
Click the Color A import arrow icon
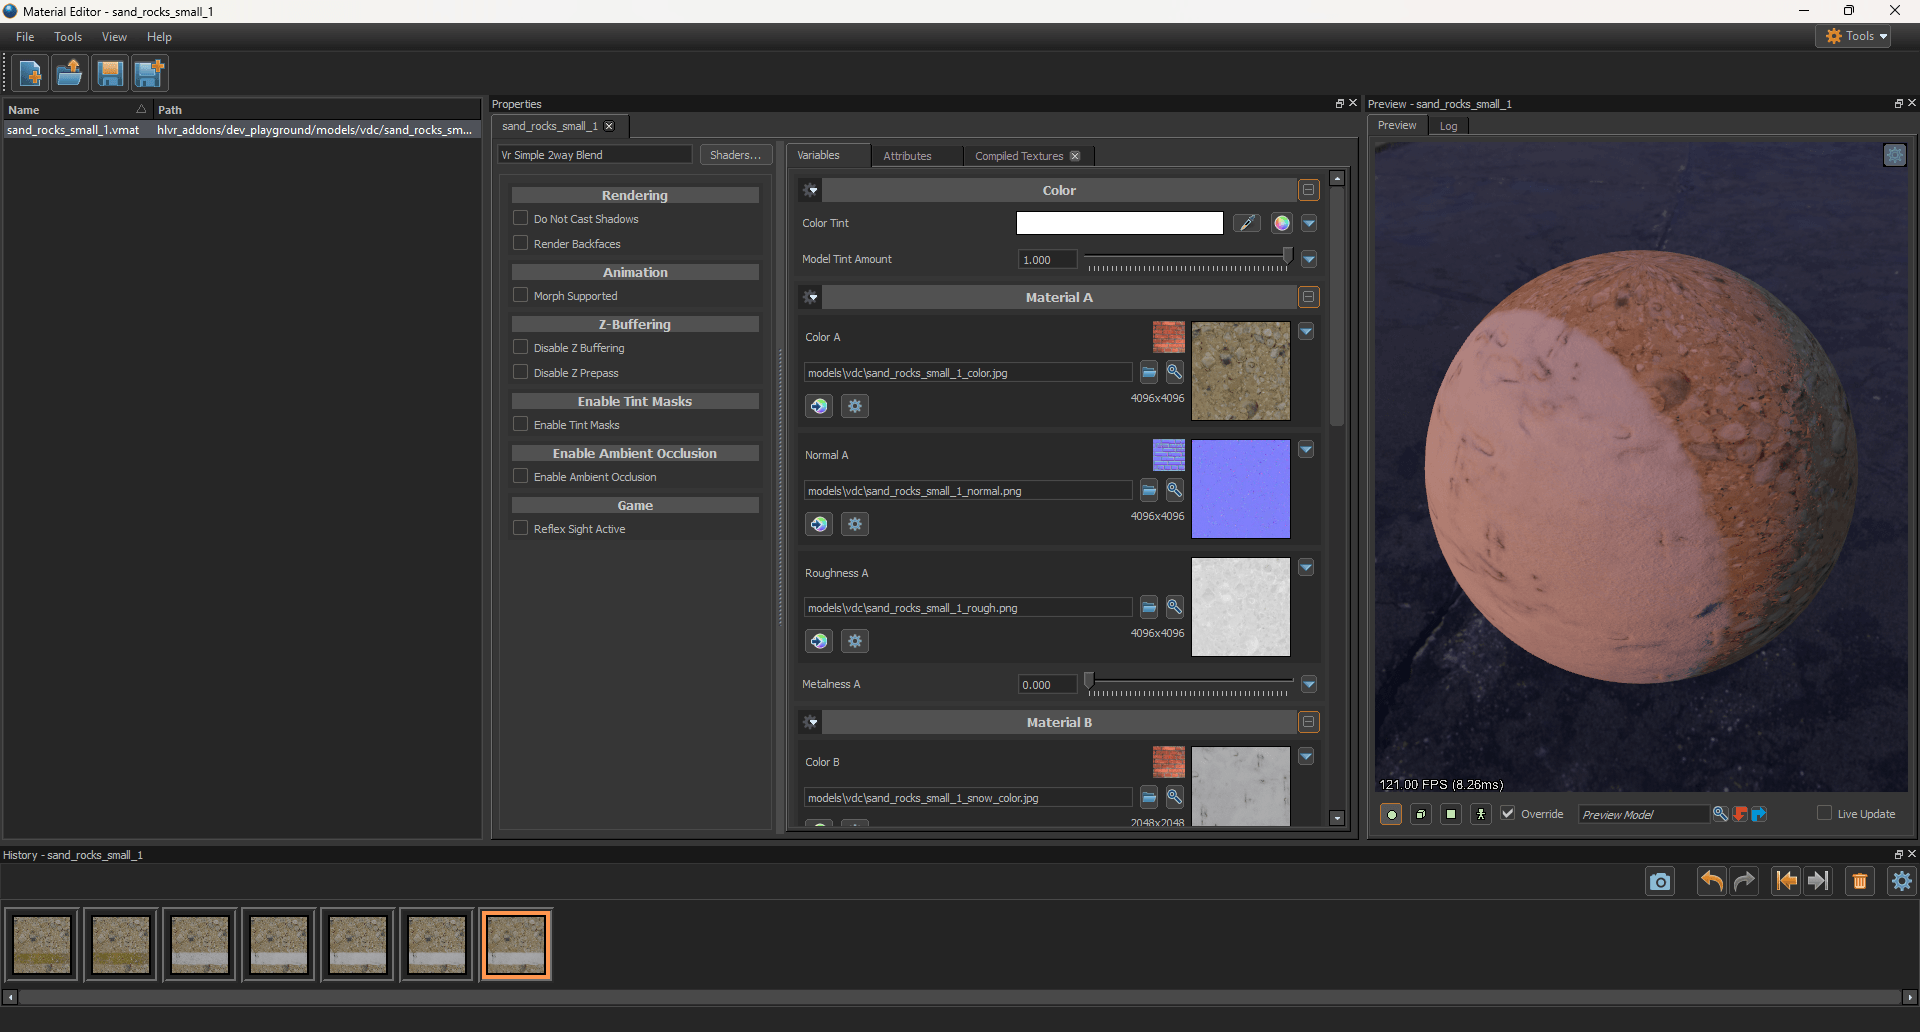coord(819,406)
